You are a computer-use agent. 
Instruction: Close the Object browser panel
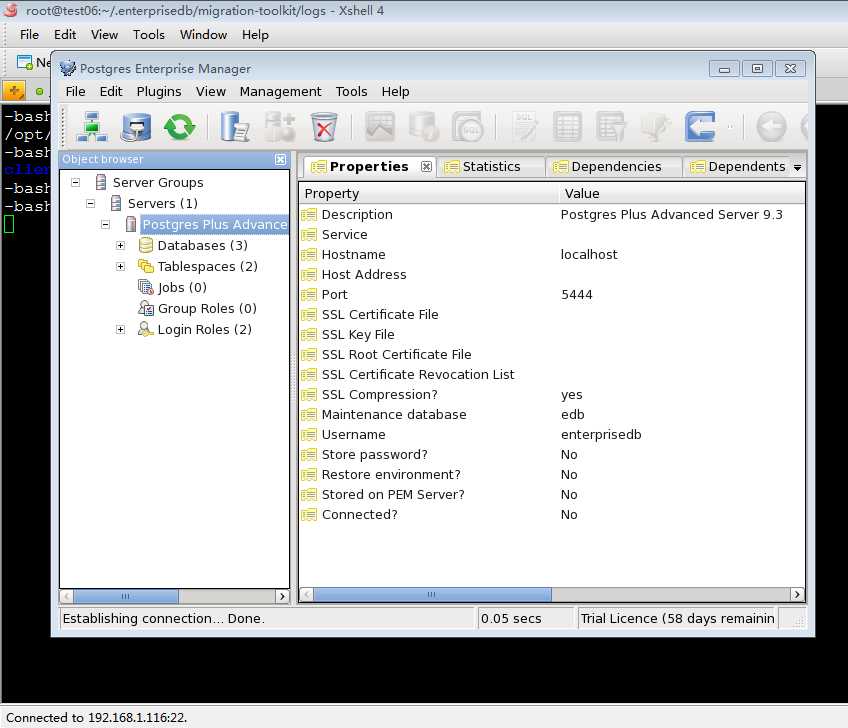[280, 159]
